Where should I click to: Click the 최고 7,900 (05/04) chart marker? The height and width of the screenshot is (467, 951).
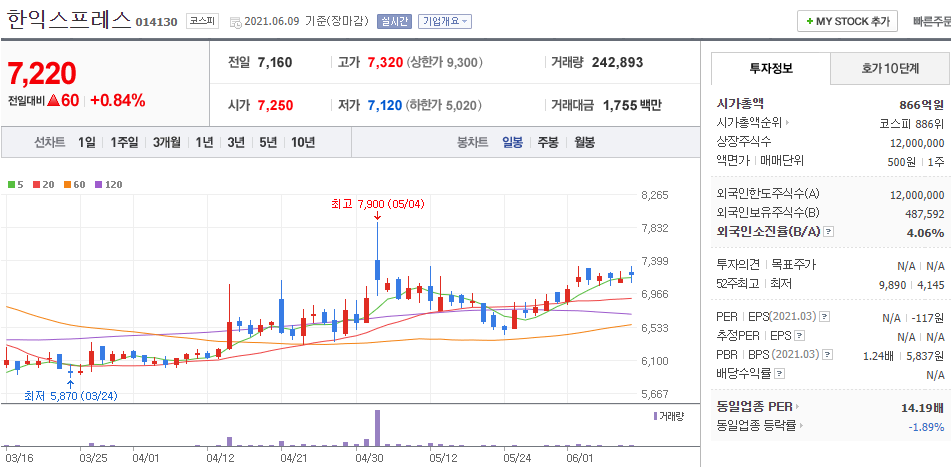377,204
